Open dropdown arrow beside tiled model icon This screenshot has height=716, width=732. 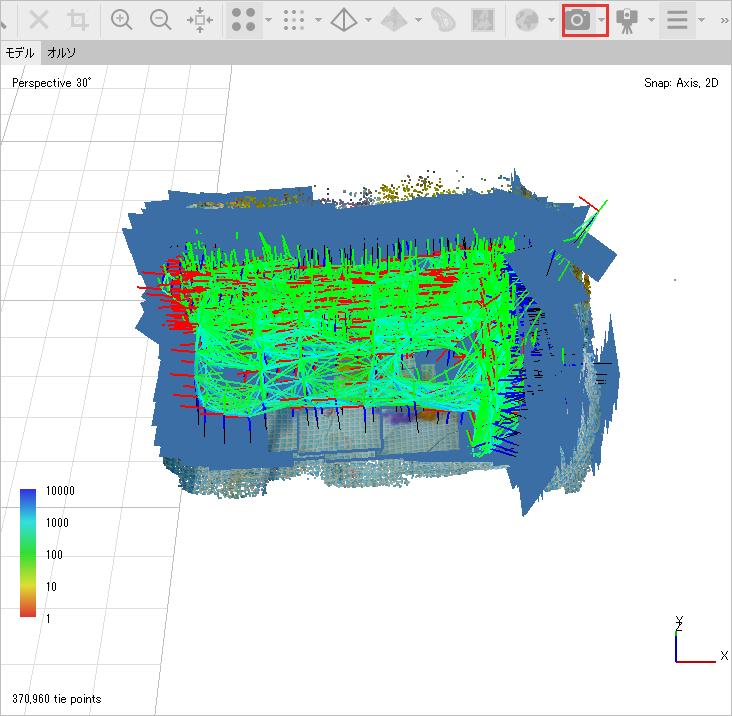click(x=418, y=20)
